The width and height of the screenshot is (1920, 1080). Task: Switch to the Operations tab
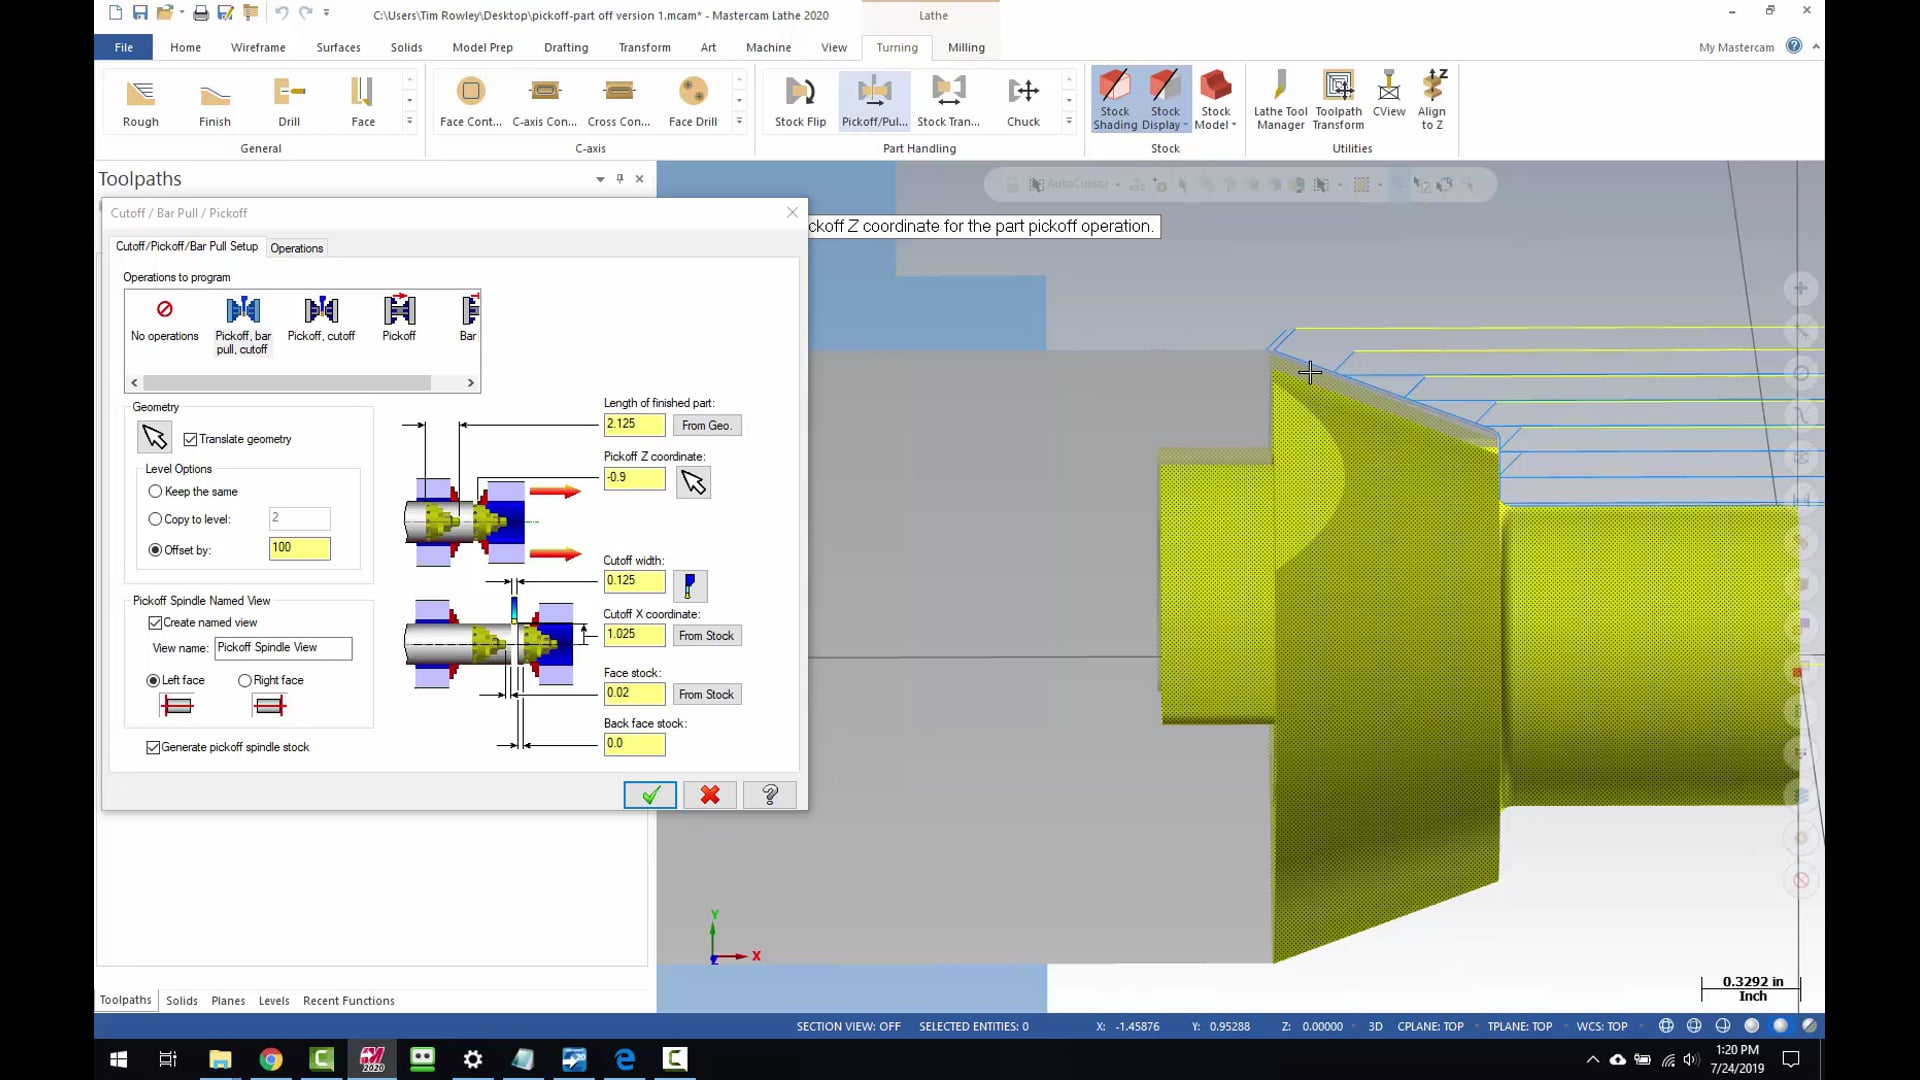click(x=295, y=247)
